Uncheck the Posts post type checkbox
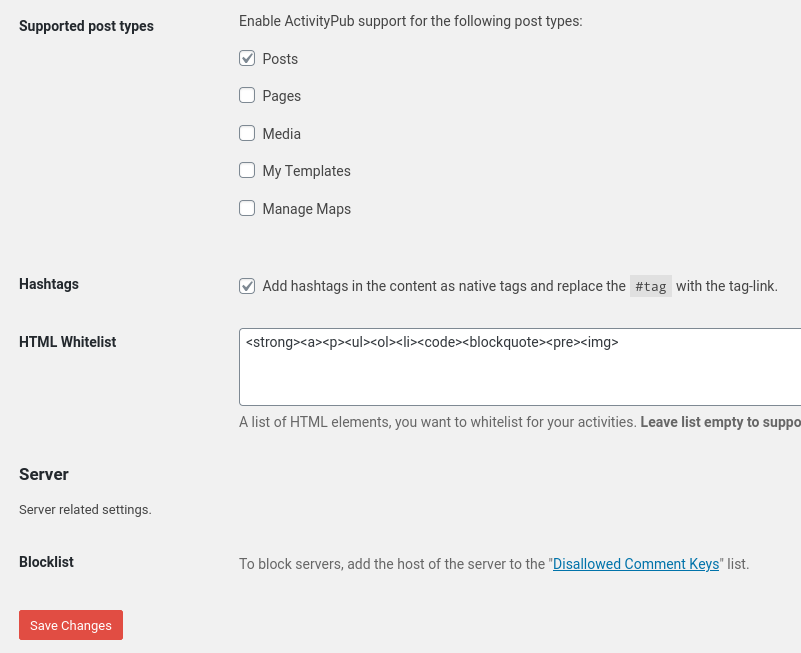 point(247,58)
